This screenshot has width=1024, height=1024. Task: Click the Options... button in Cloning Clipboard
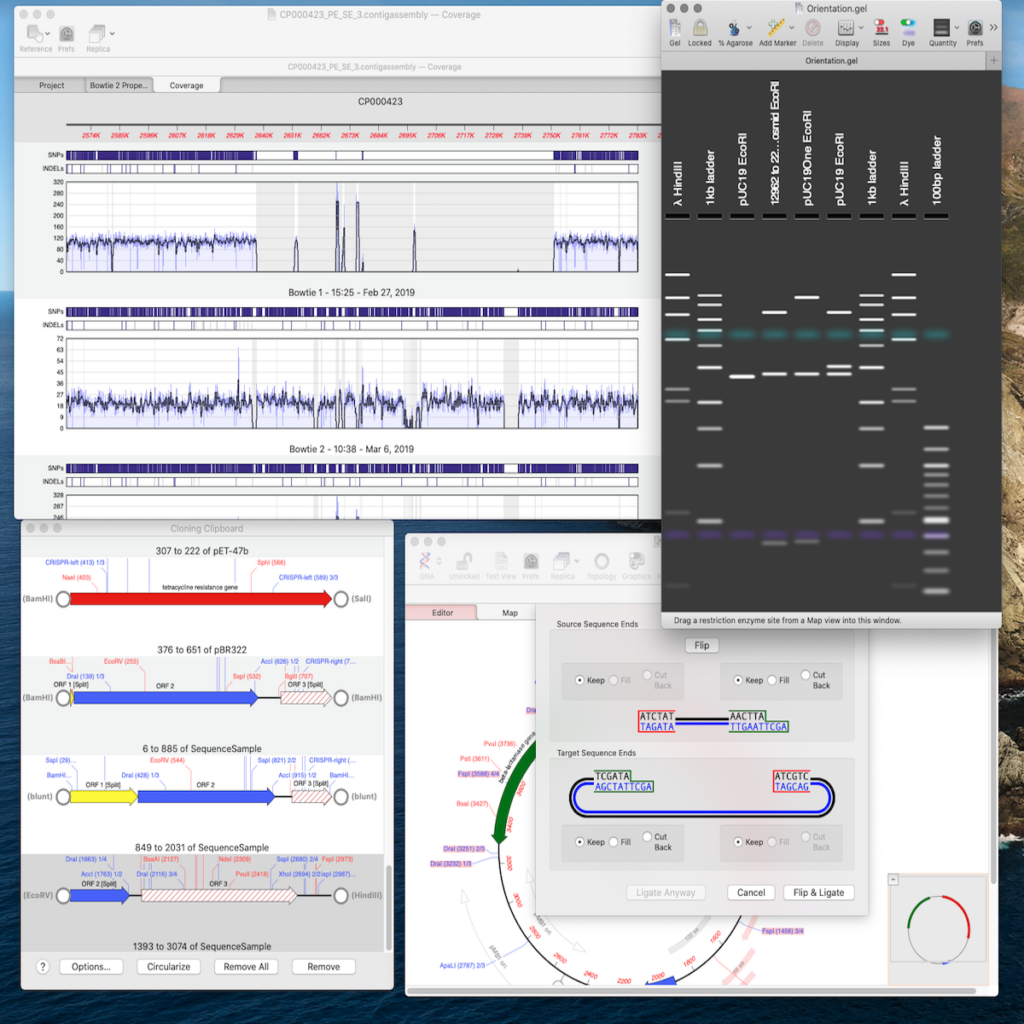[91, 967]
